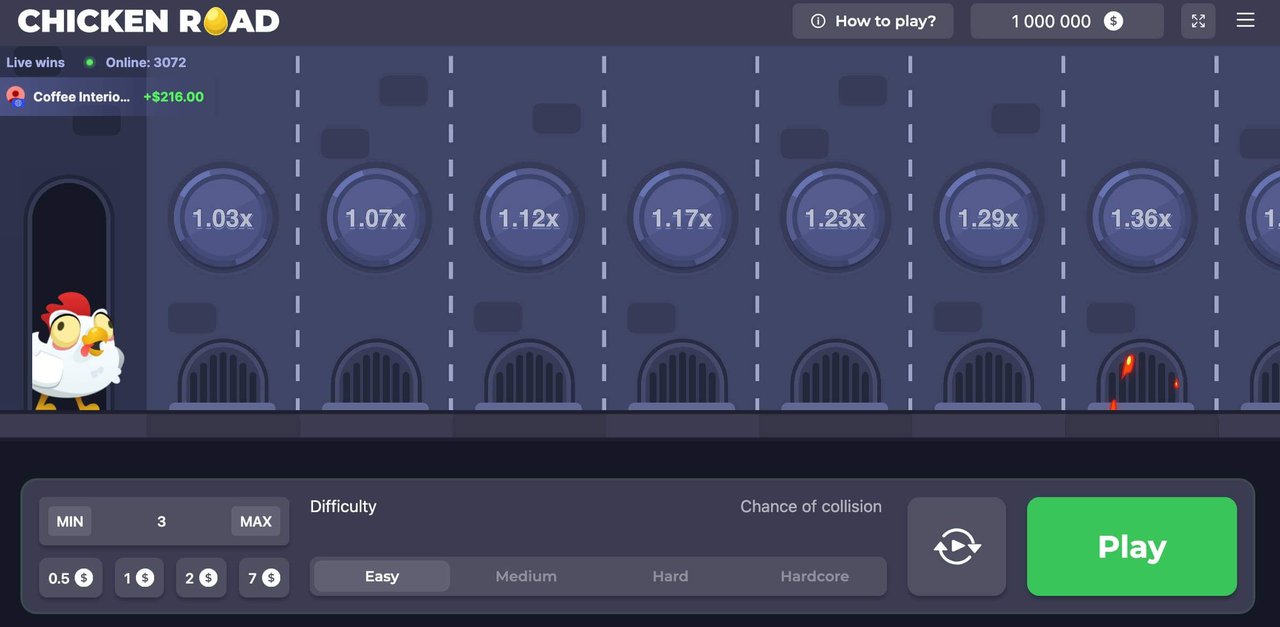Select Medium difficulty
Image resolution: width=1280 pixels, height=627 pixels.
526,576
